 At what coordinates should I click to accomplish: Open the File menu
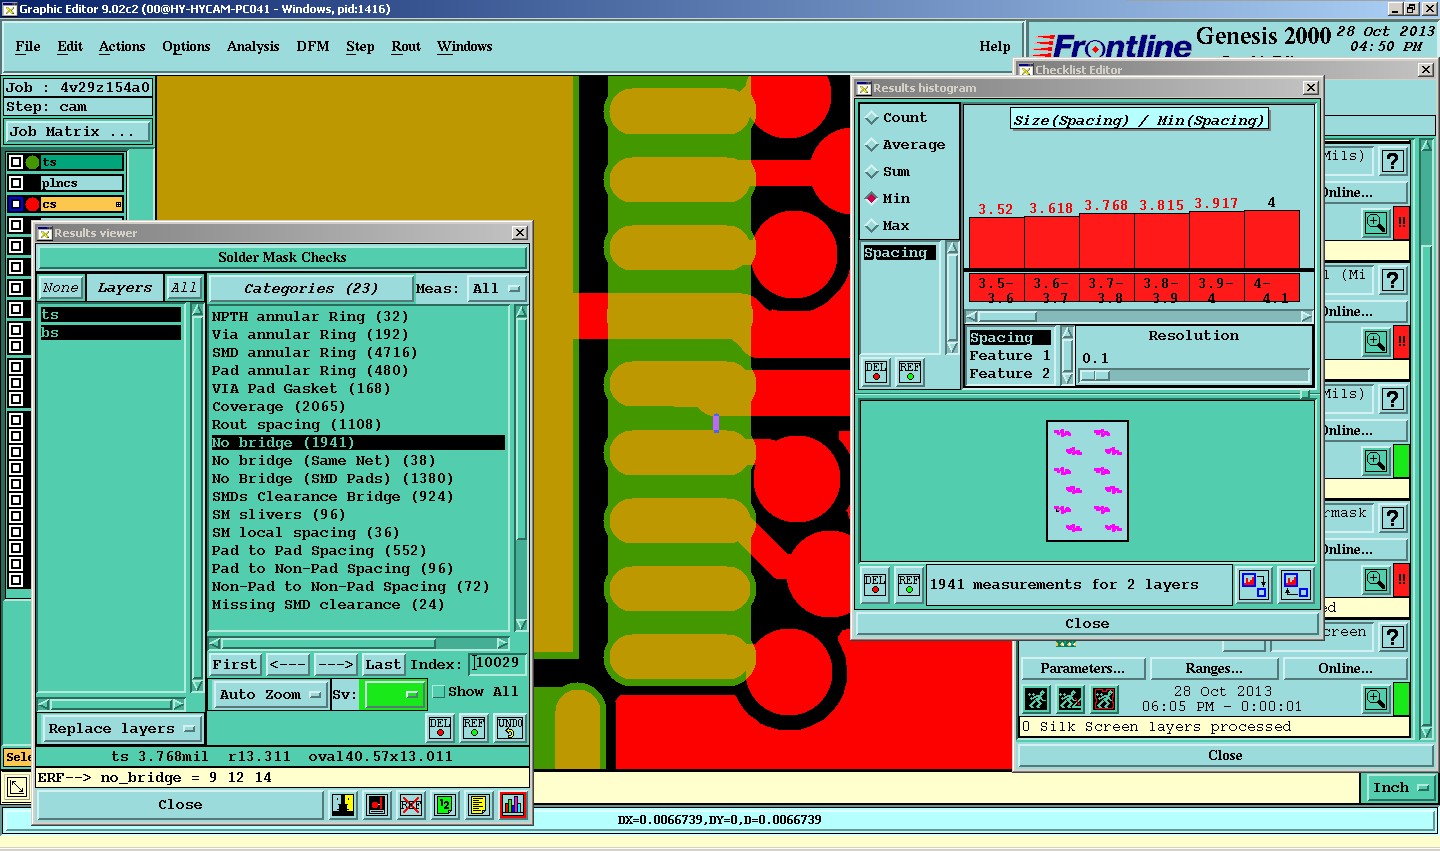pos(28,47)
